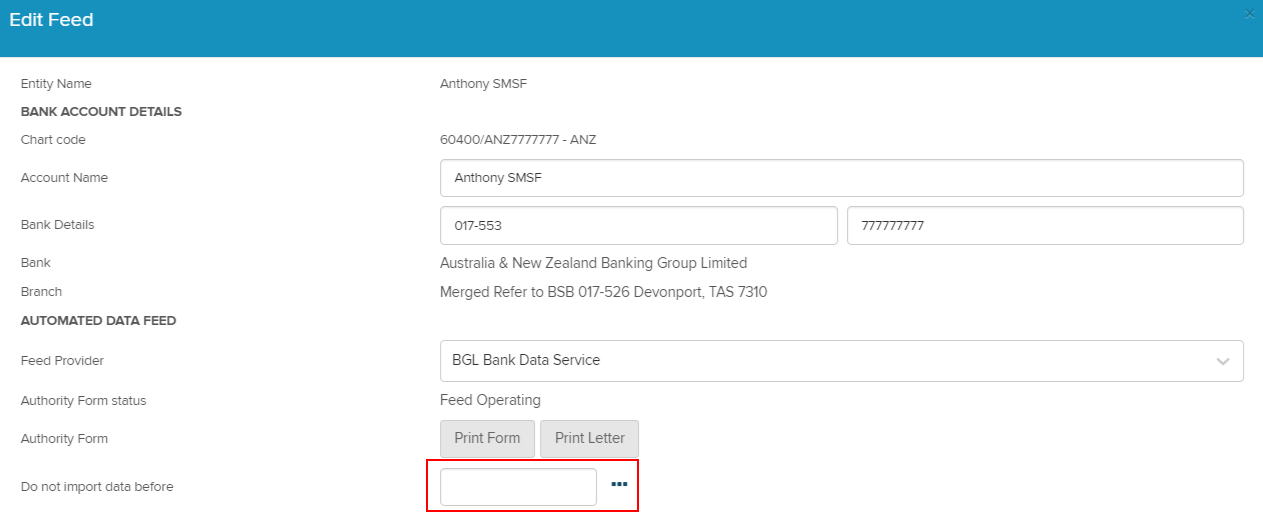Image resolution: width=1263 pixels, height=516 pixels.
Task: Click the Feed Provider chevron arrow
Action: (1222, 361)
